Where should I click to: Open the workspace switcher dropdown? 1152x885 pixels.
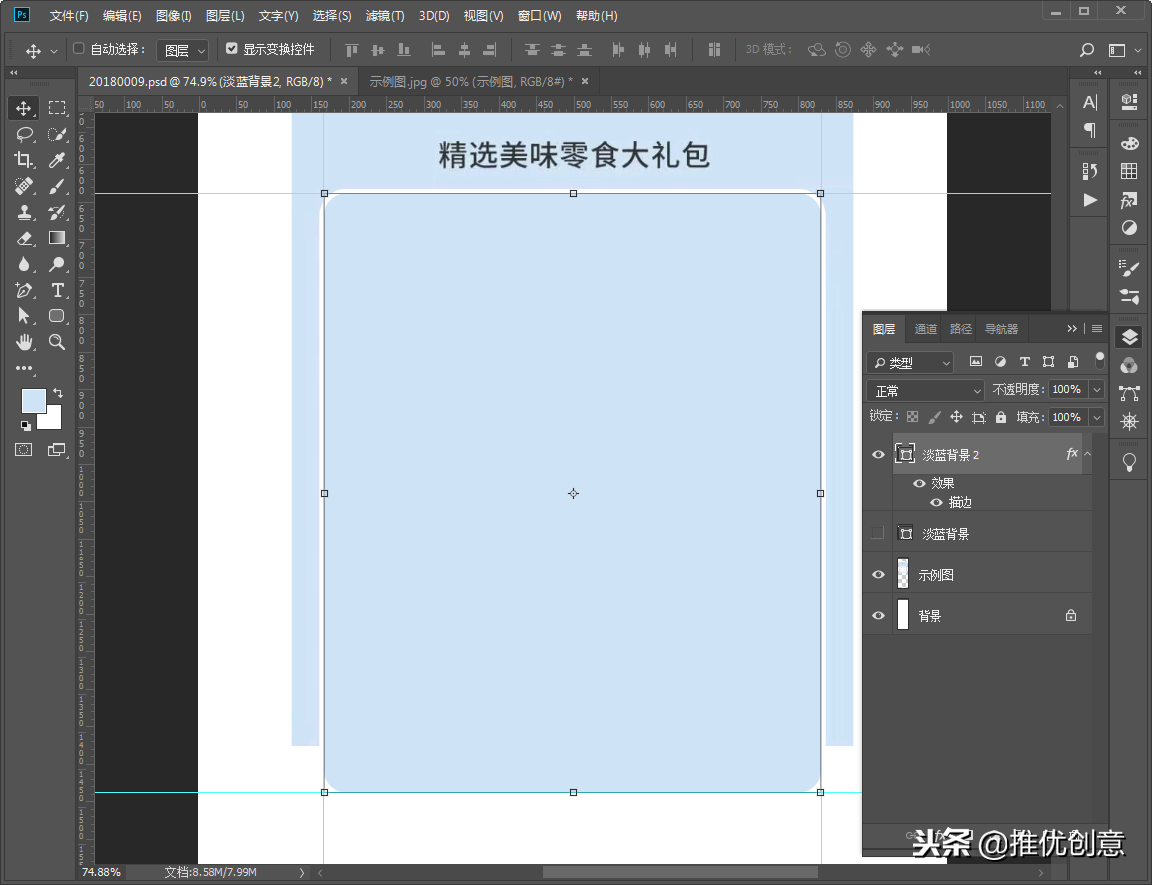tap(1123, 50)
